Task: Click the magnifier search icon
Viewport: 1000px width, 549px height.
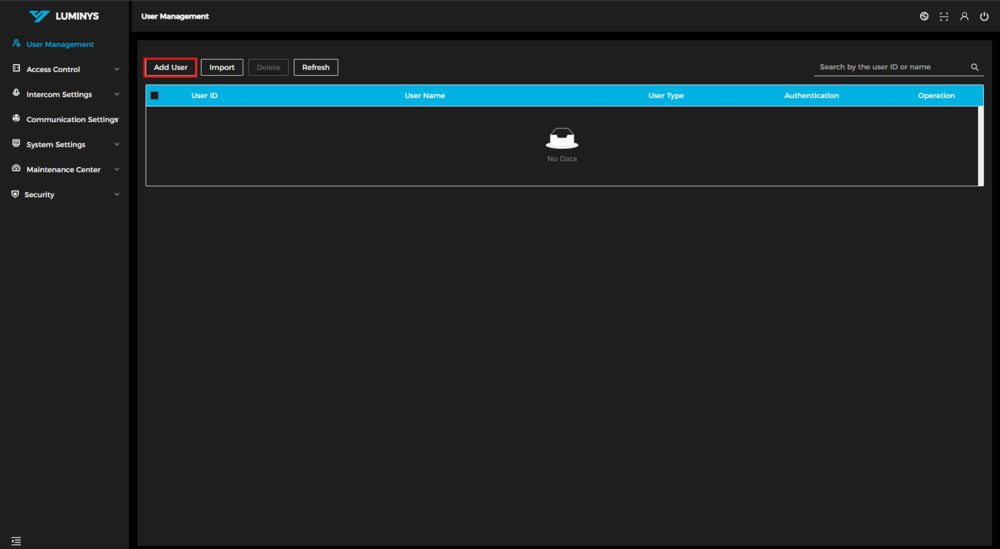Action: click(x=975, y=68)
